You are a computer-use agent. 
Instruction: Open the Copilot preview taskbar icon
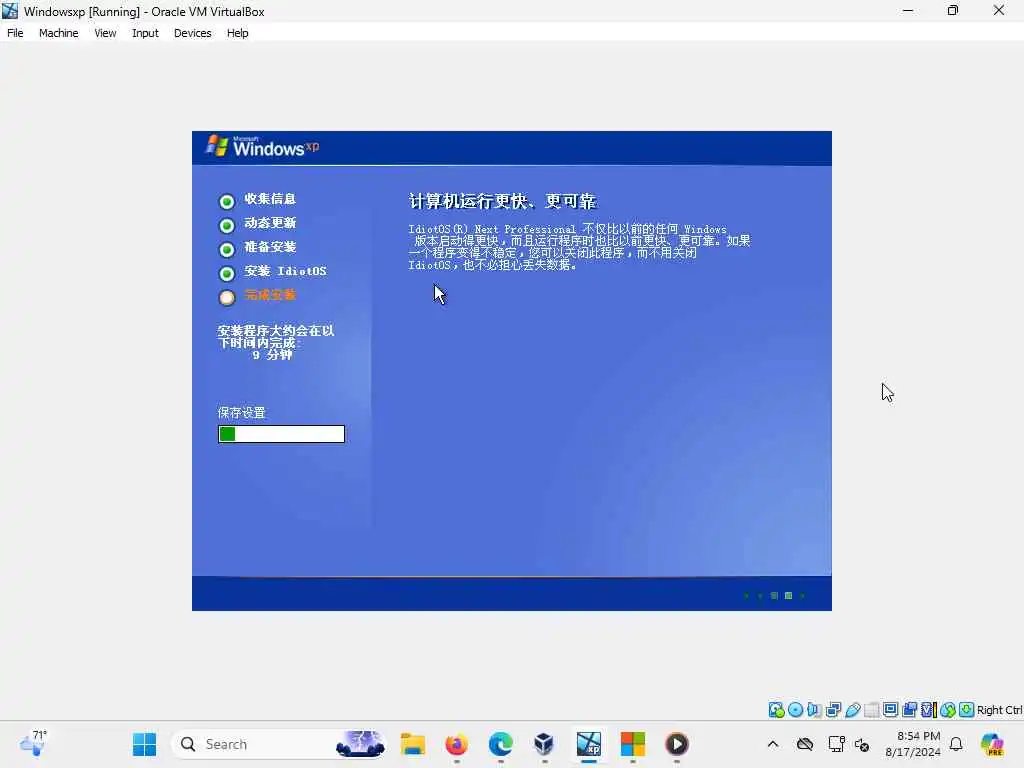(x=992, y=744)
